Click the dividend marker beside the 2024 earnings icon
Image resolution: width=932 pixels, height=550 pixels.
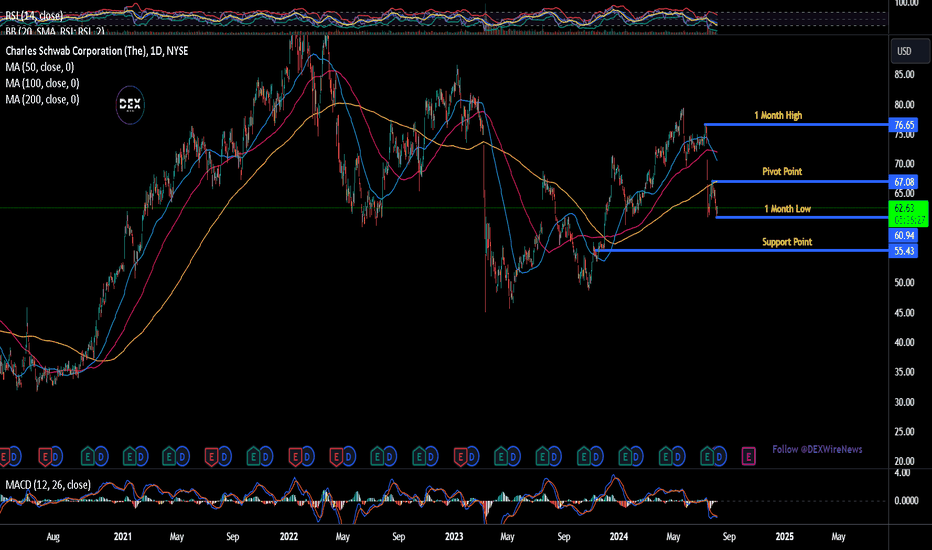636,457
